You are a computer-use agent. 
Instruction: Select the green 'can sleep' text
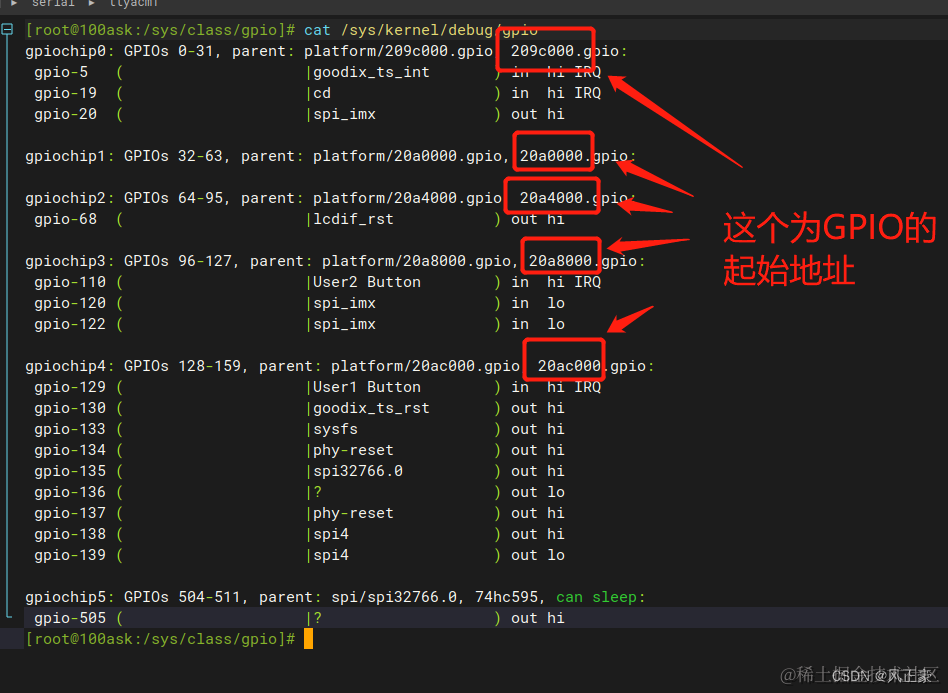[x=596, y=597]
